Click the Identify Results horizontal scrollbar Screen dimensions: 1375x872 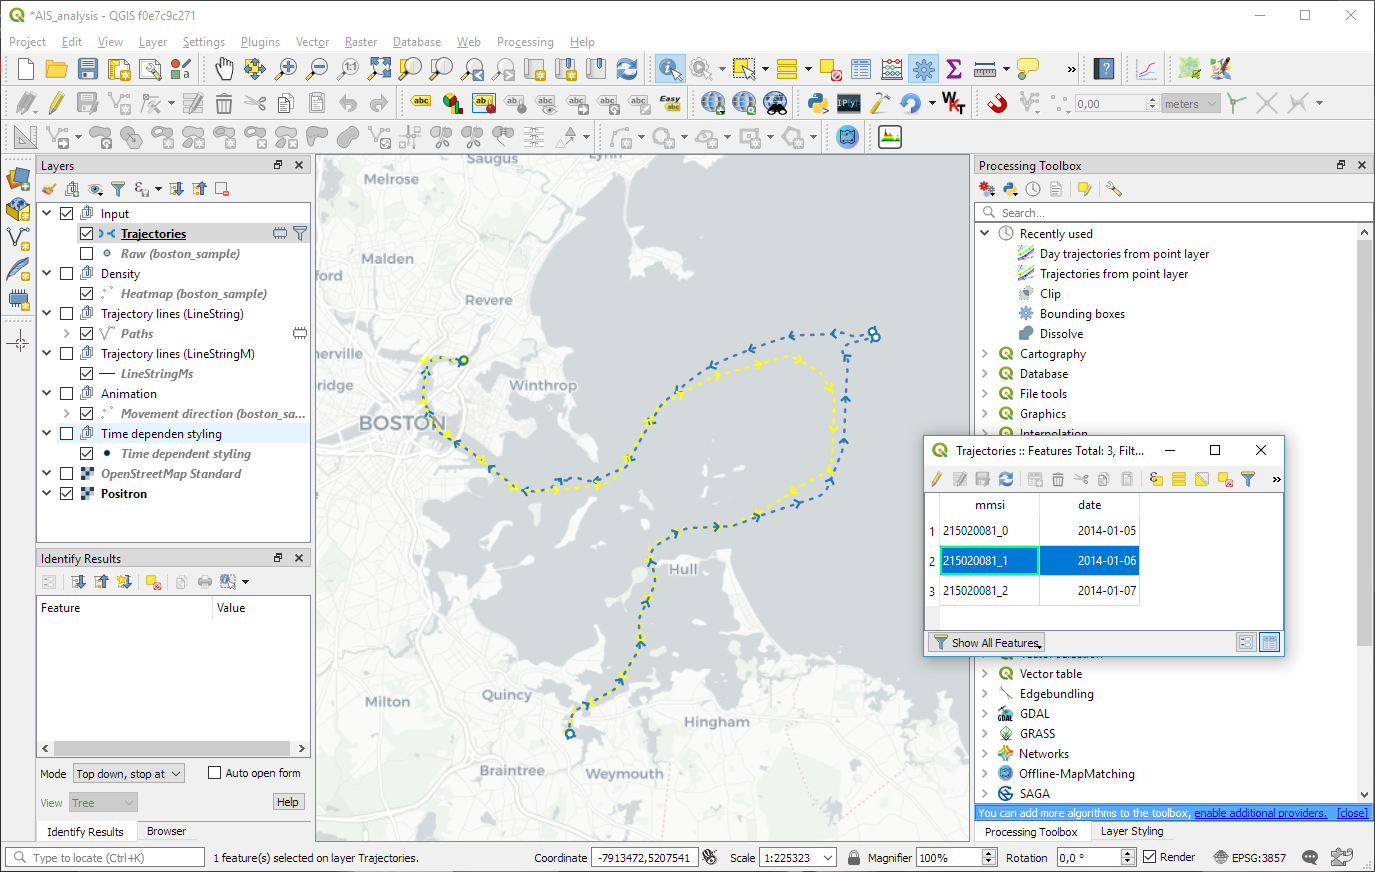pos(173,748)
